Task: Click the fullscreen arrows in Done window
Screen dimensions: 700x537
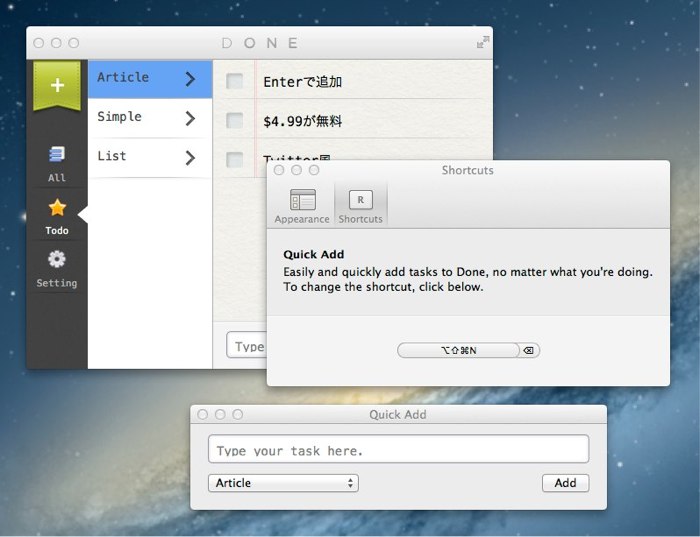Action: (483, 42)
